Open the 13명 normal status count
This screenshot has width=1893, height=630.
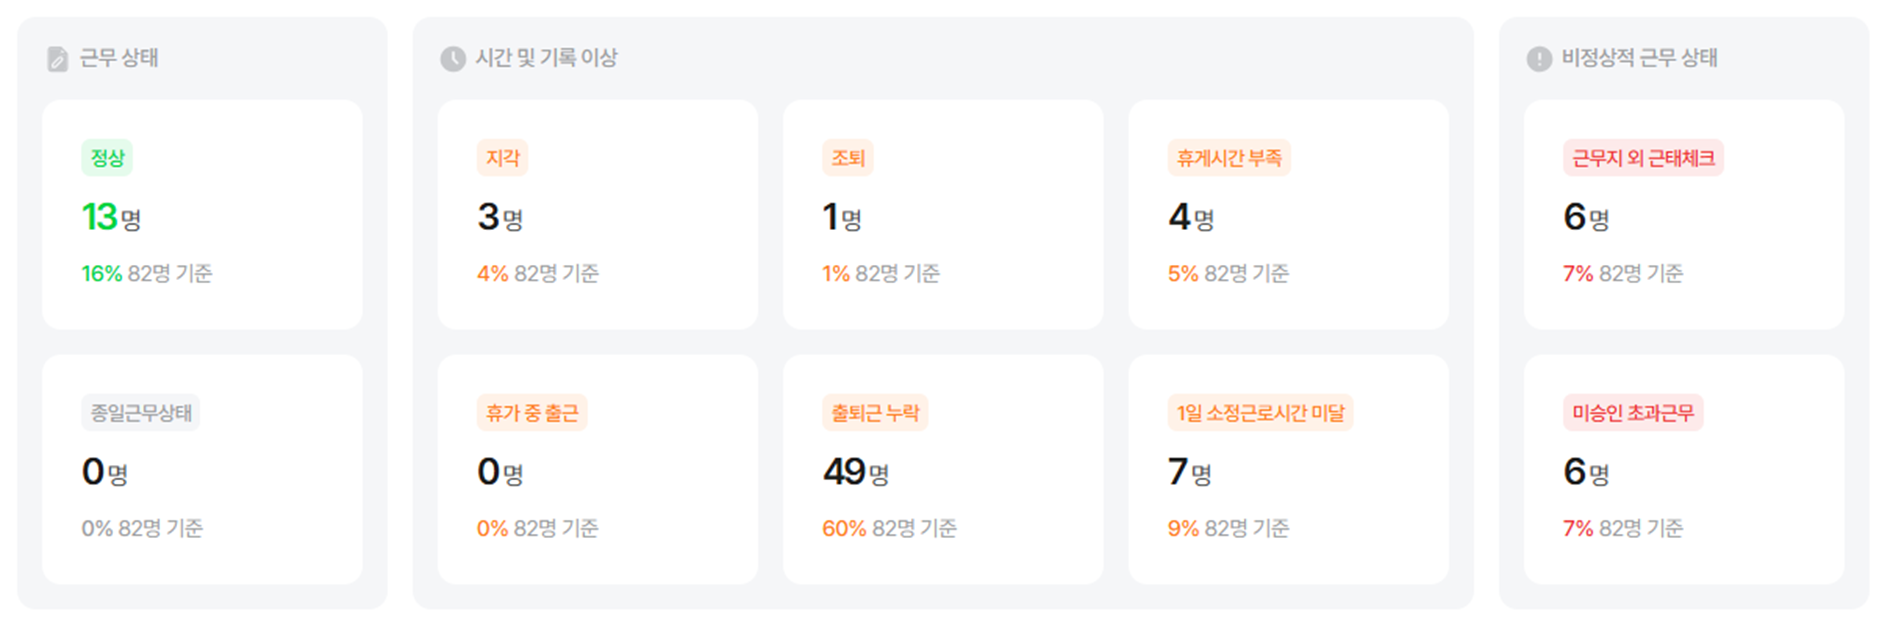(111, 217)
